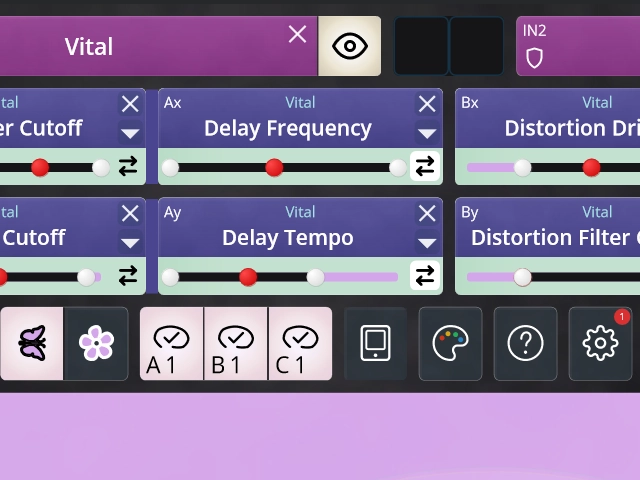640x480 pixels.
Task: Click the shield icon under IN2
Action: point(534,58)
